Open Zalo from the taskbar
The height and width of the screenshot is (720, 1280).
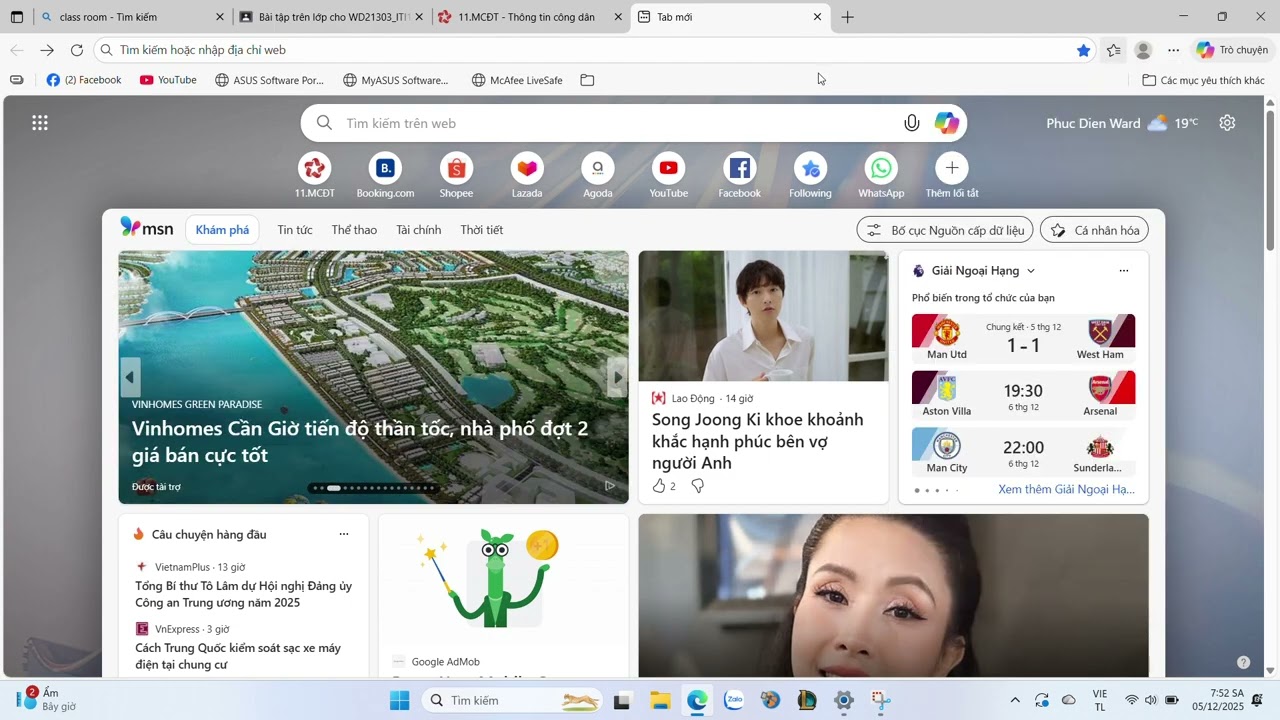[x=733, y=700]
